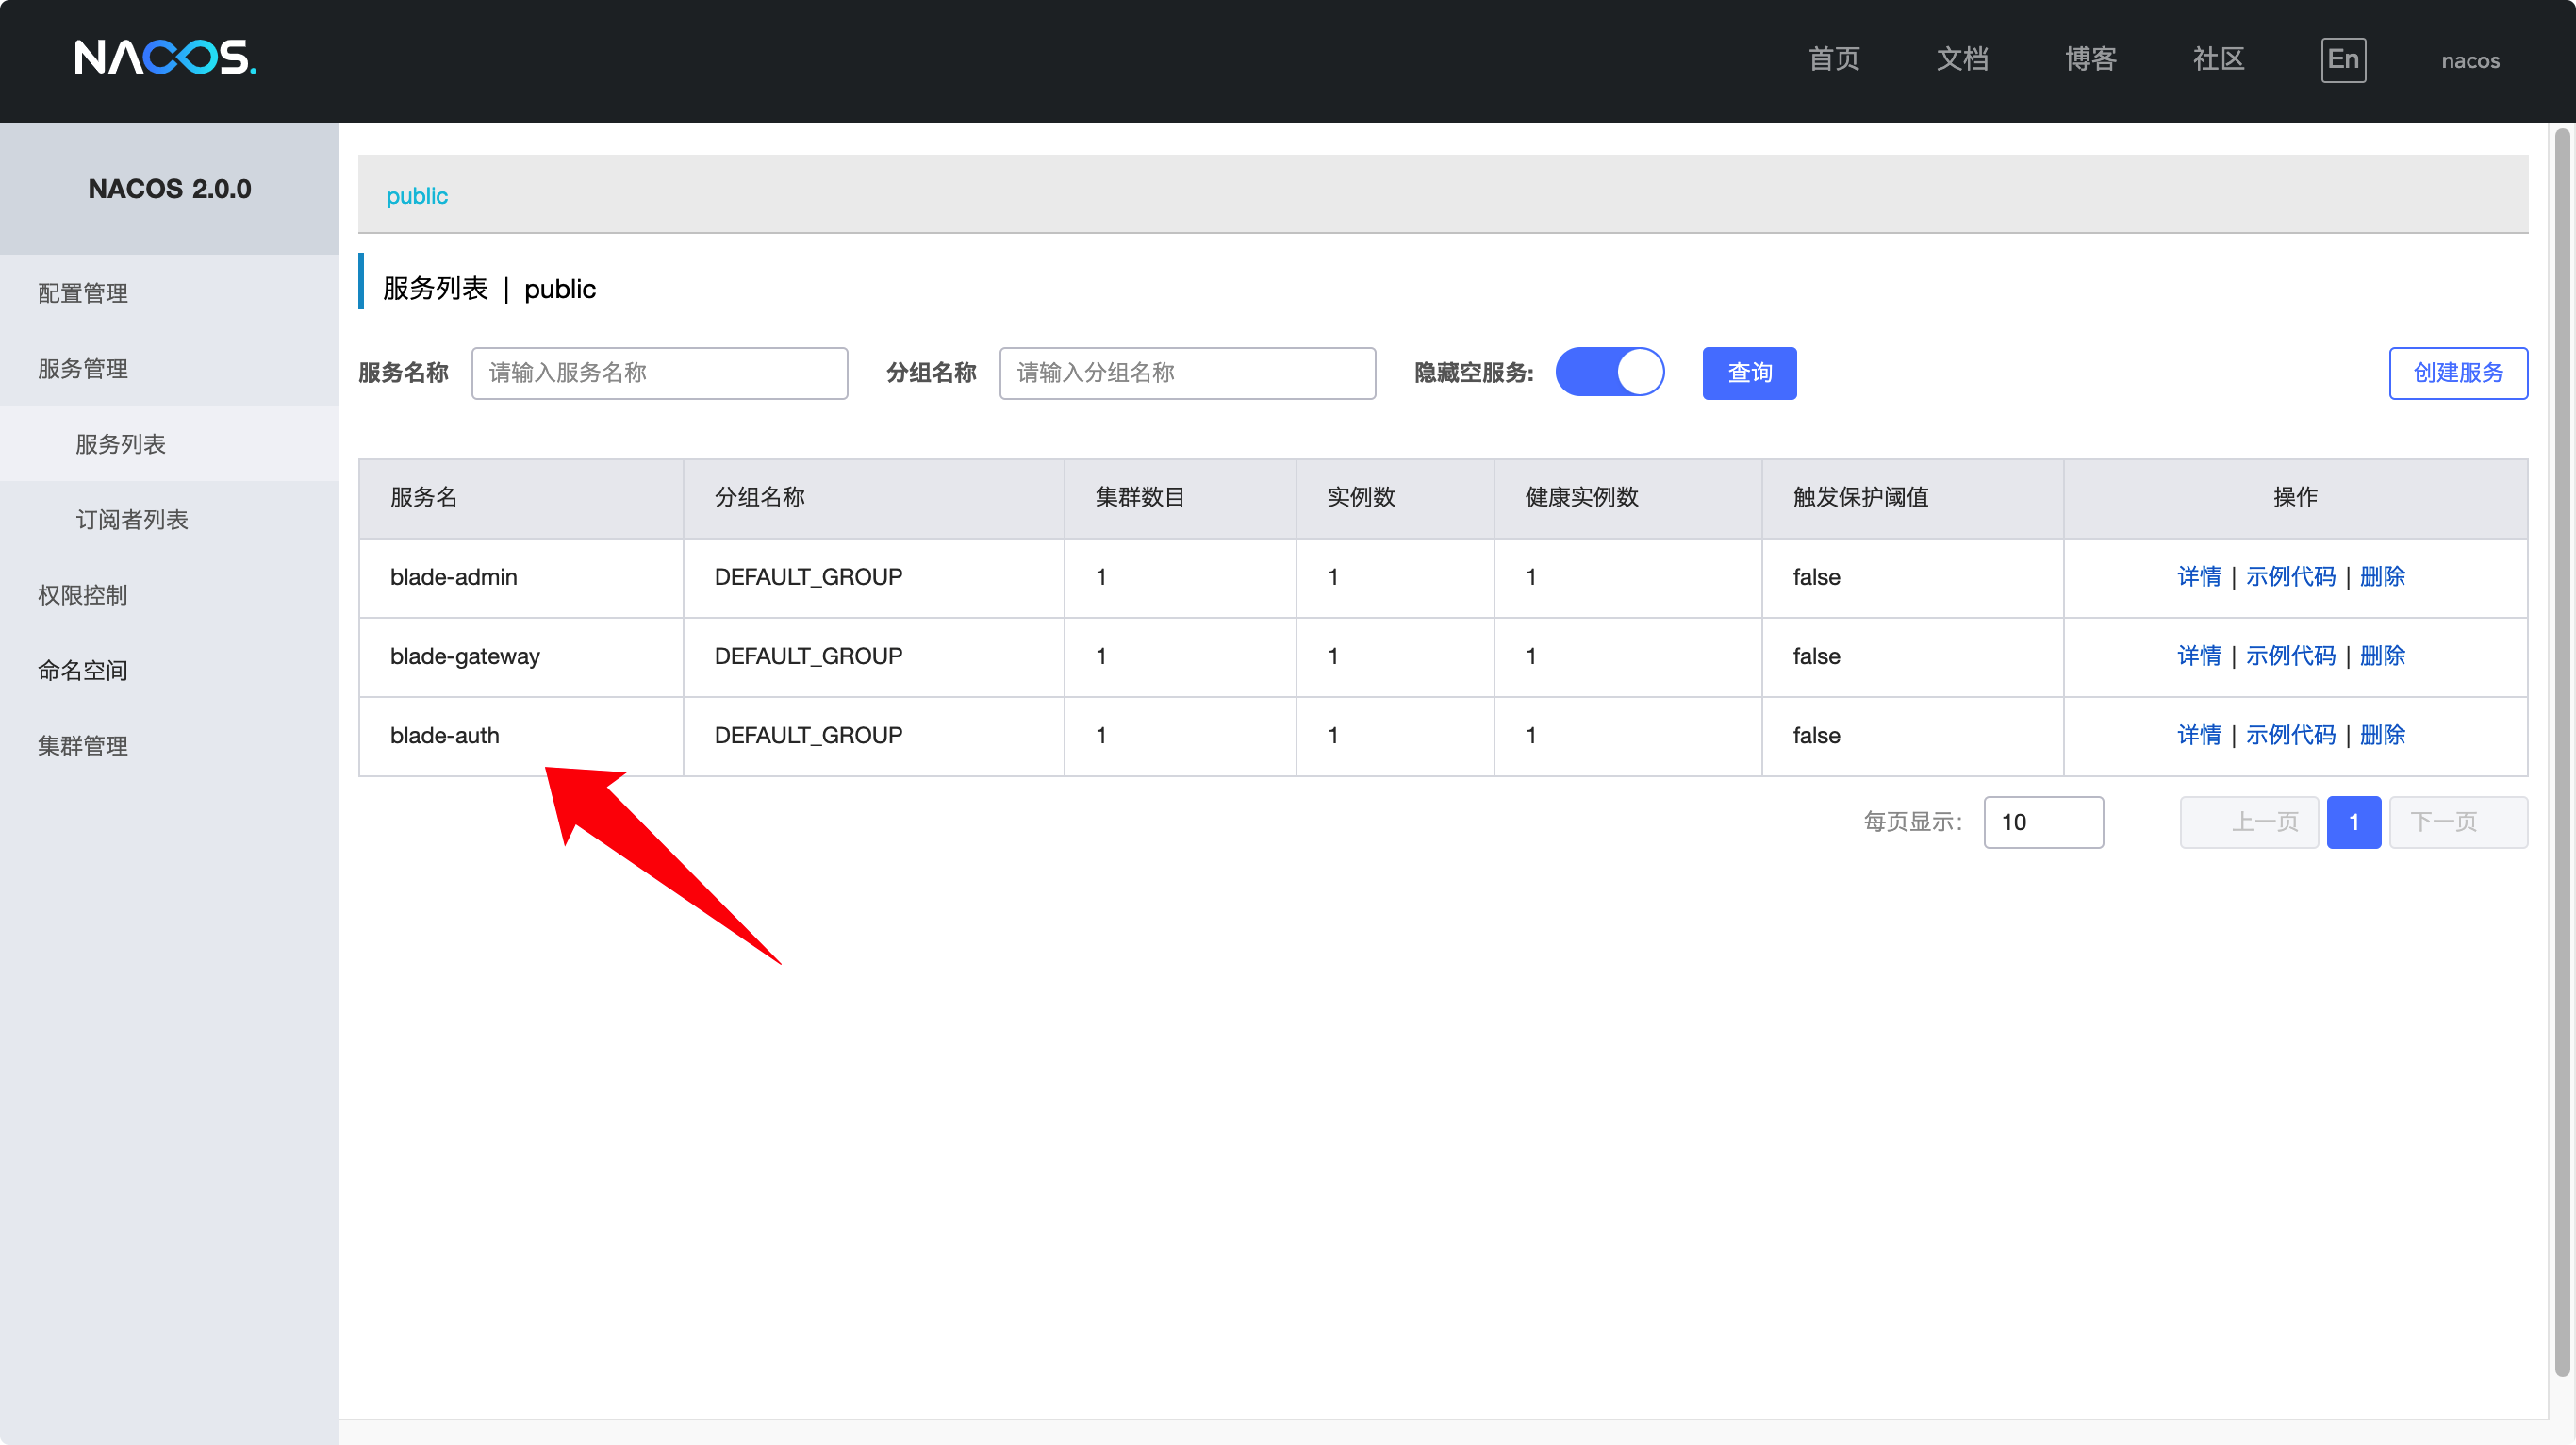Switch language with the En button
Viewport: 2576px width, 1445px height.
pyautogui.click(x=2343, y=60)
